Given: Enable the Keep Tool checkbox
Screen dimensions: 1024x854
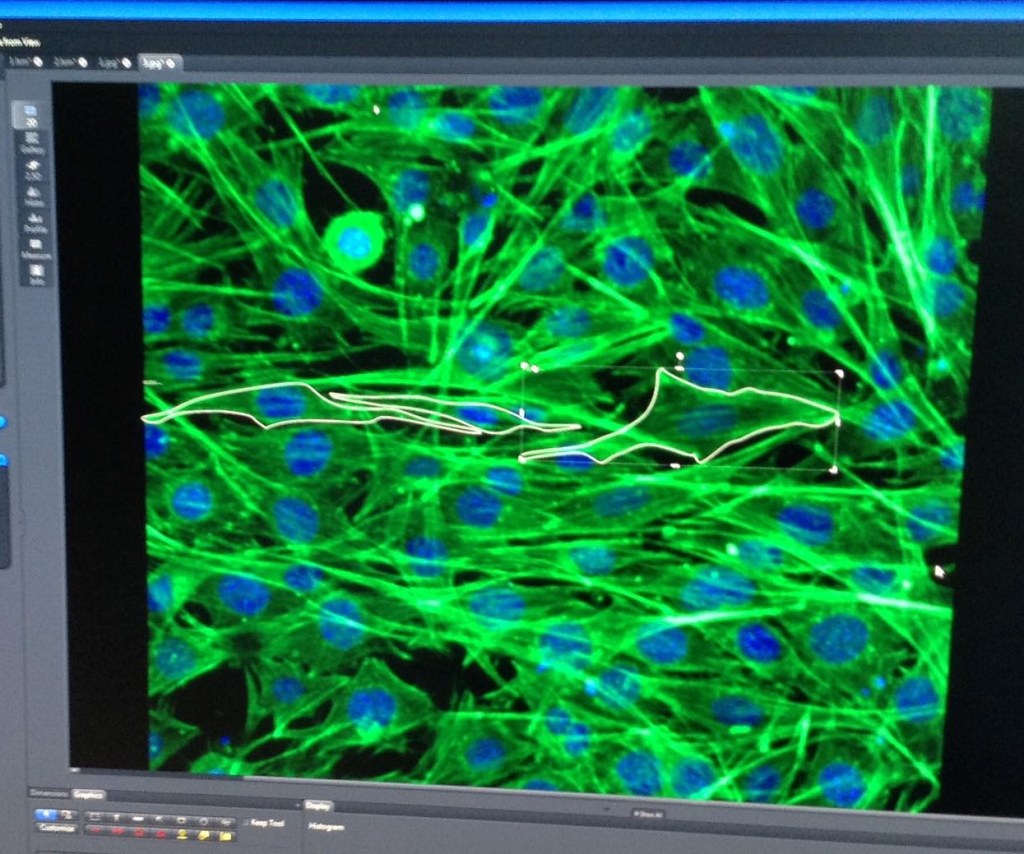Looking at the screenshot, I should point(245,823).
